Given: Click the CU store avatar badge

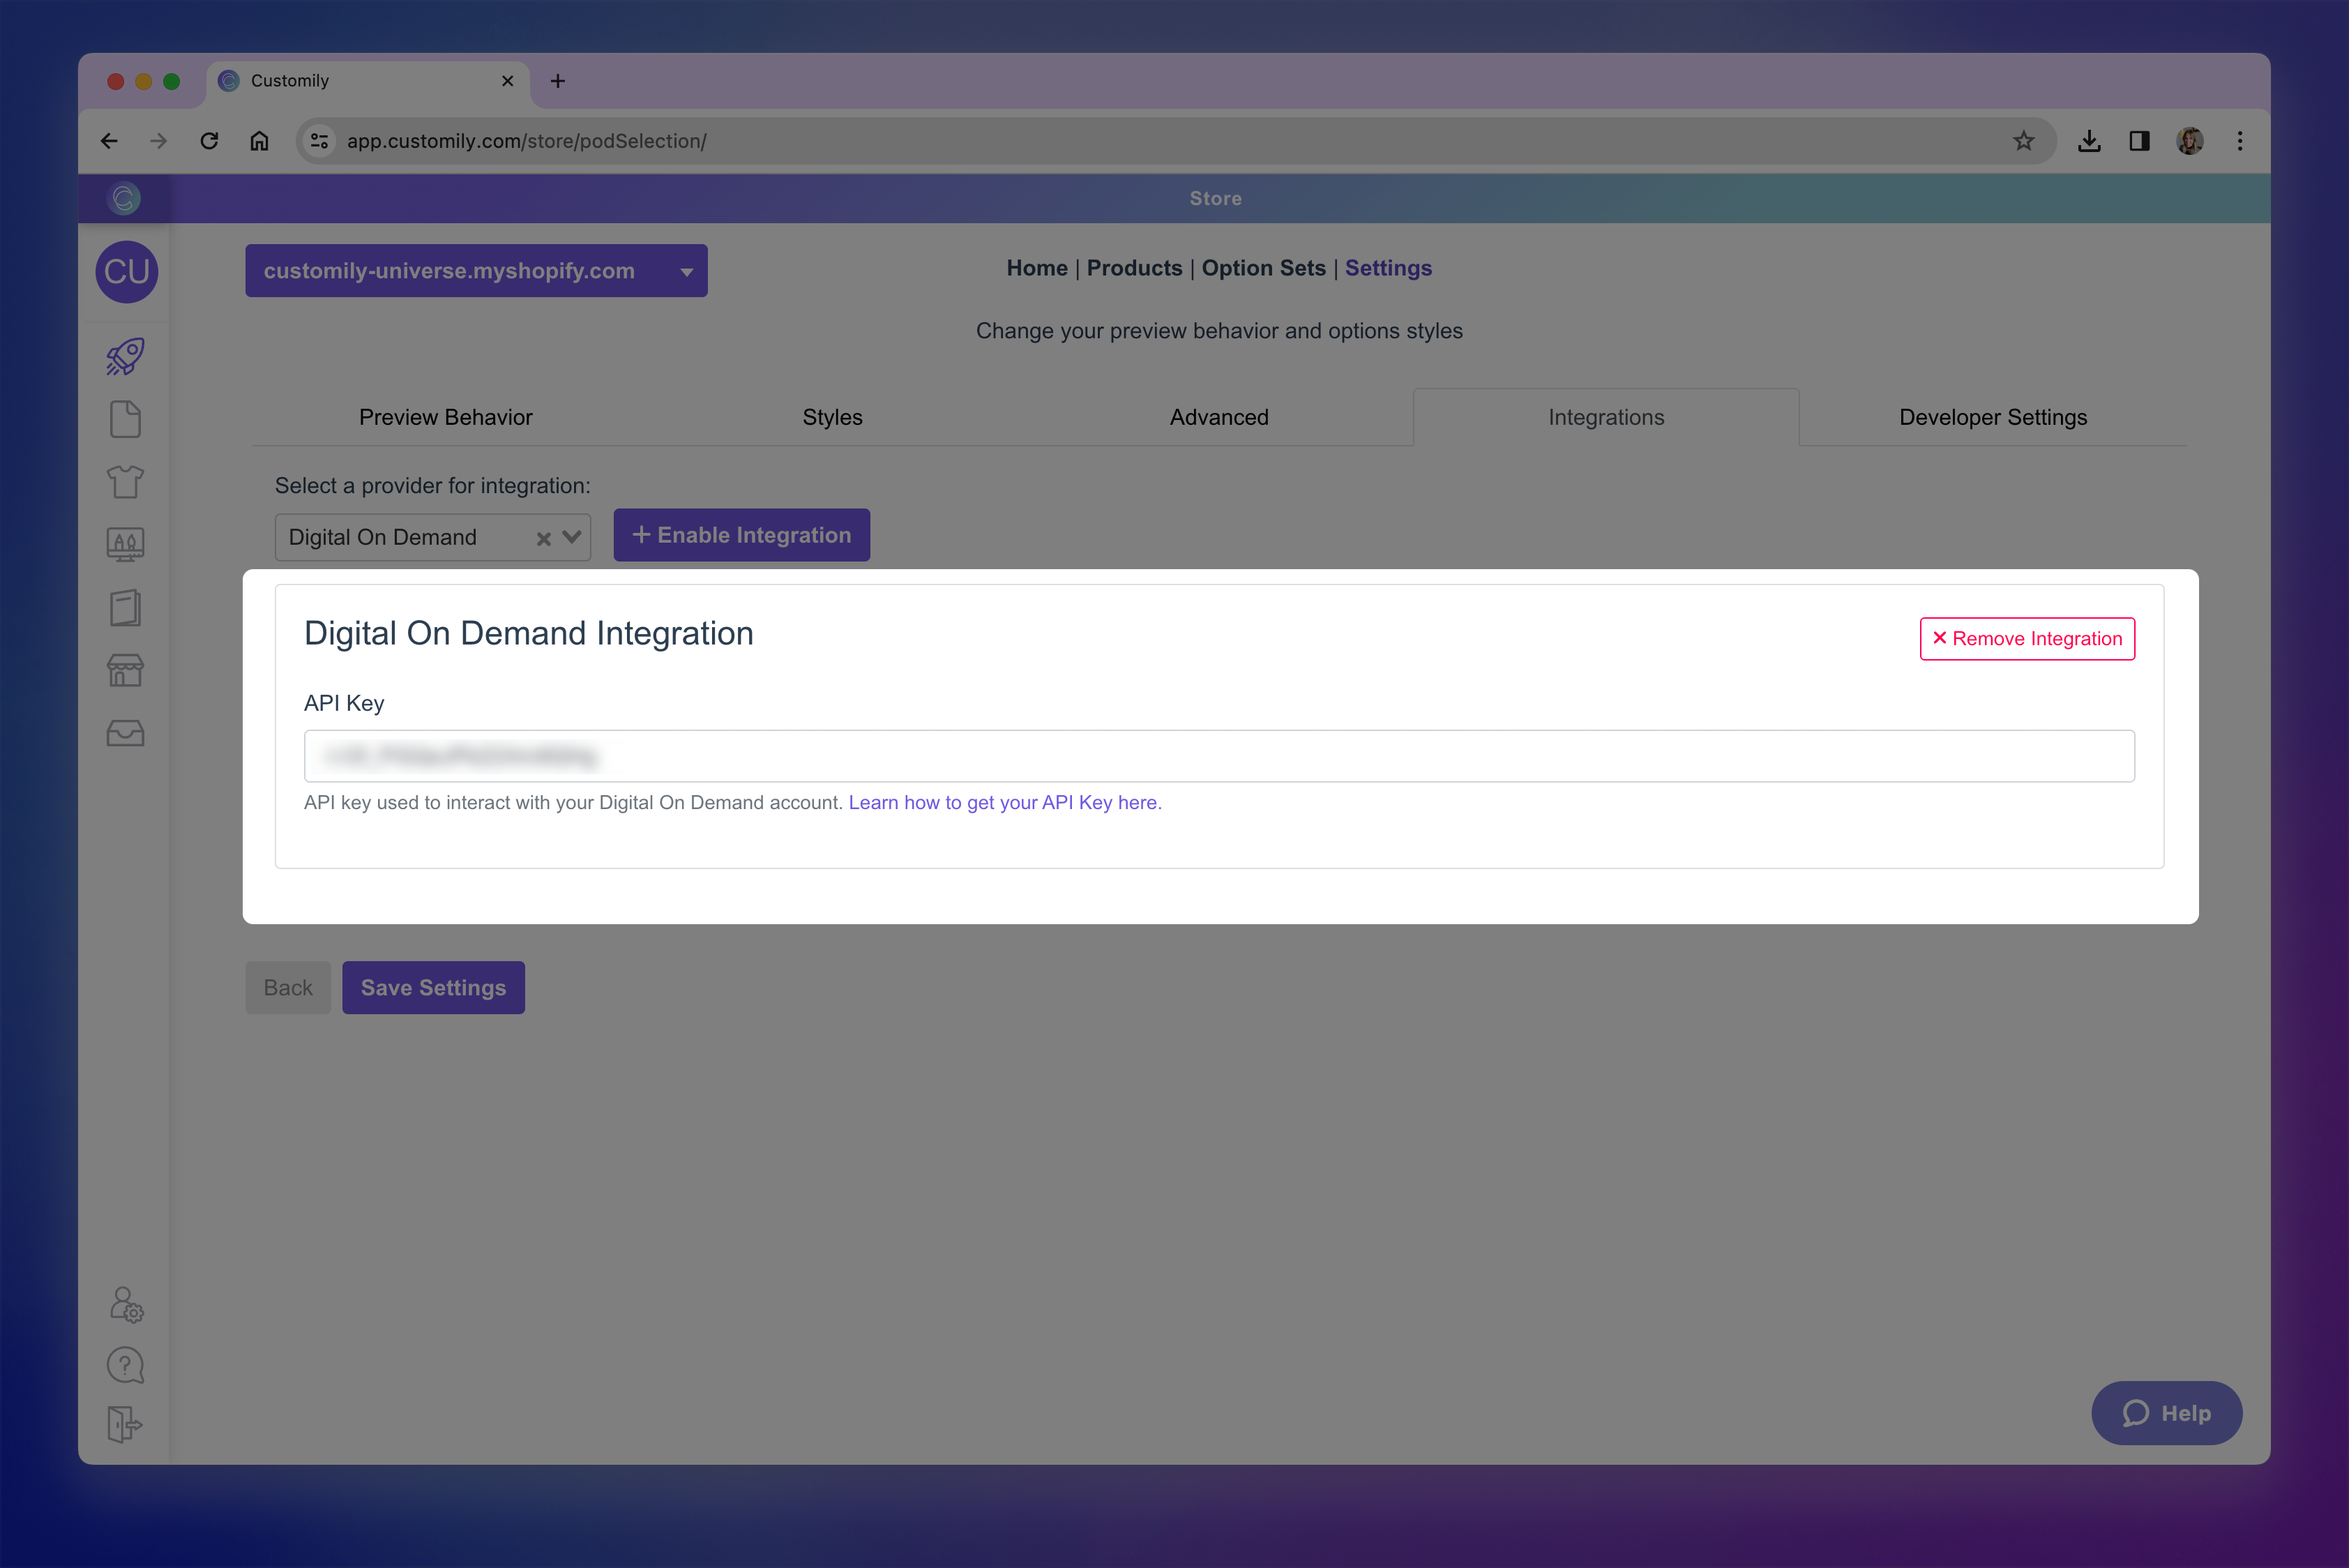Looking at the screenshot, I should (127, 271).
